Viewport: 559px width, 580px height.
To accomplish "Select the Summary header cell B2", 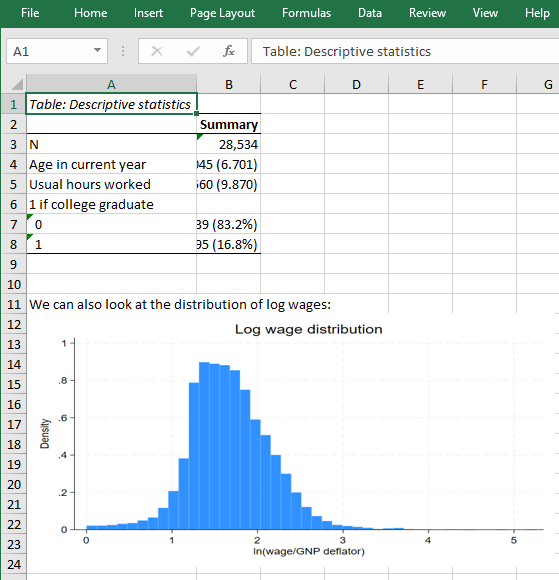I will pos(229,124).
